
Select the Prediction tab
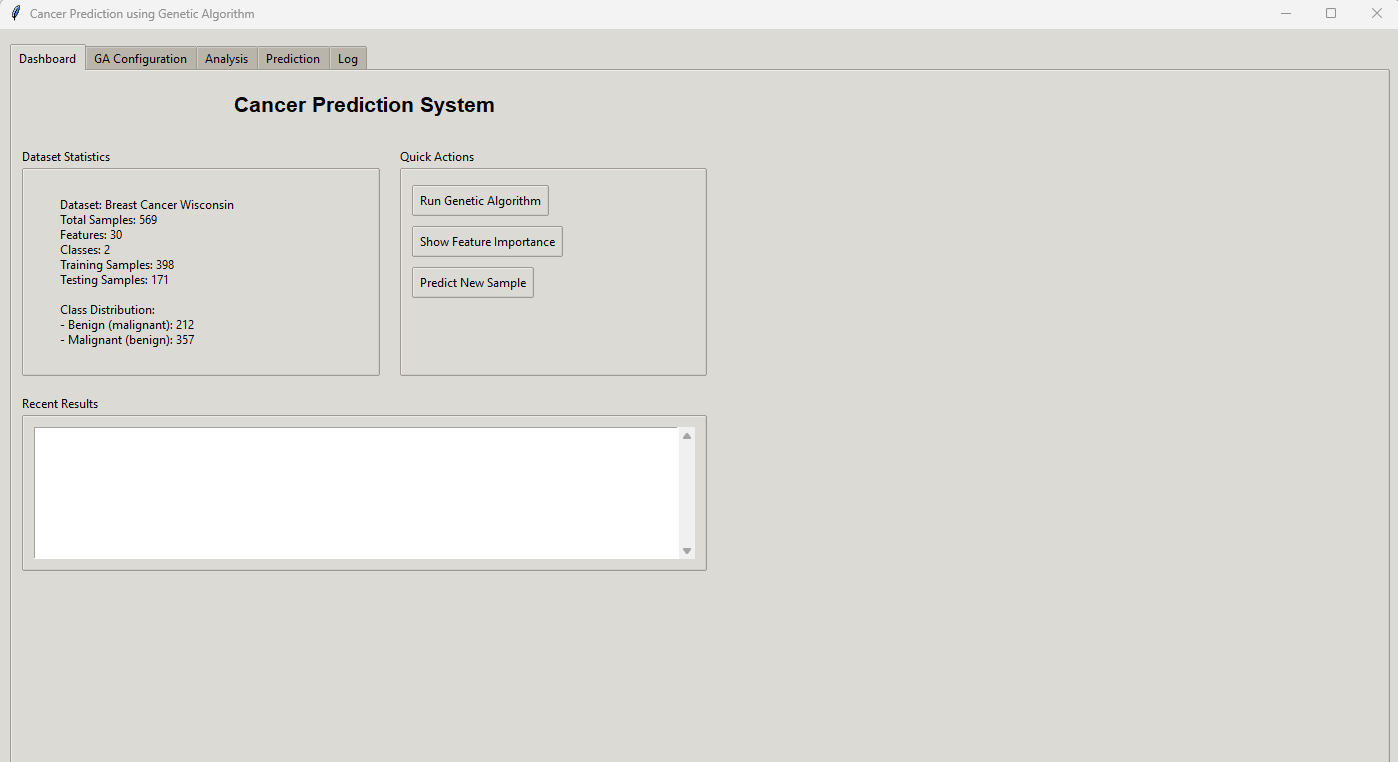pos(293,59)
